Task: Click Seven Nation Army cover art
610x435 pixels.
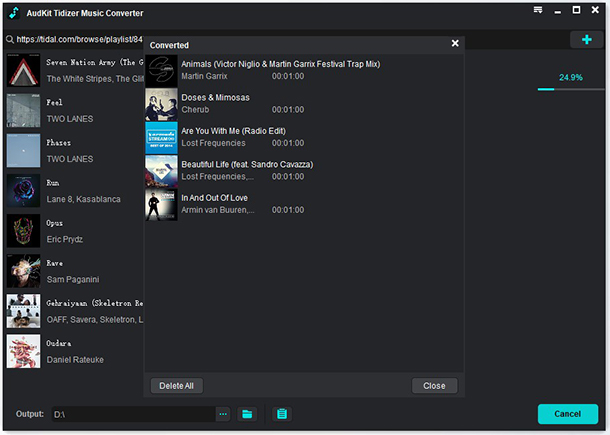Action: pos(23,70)
